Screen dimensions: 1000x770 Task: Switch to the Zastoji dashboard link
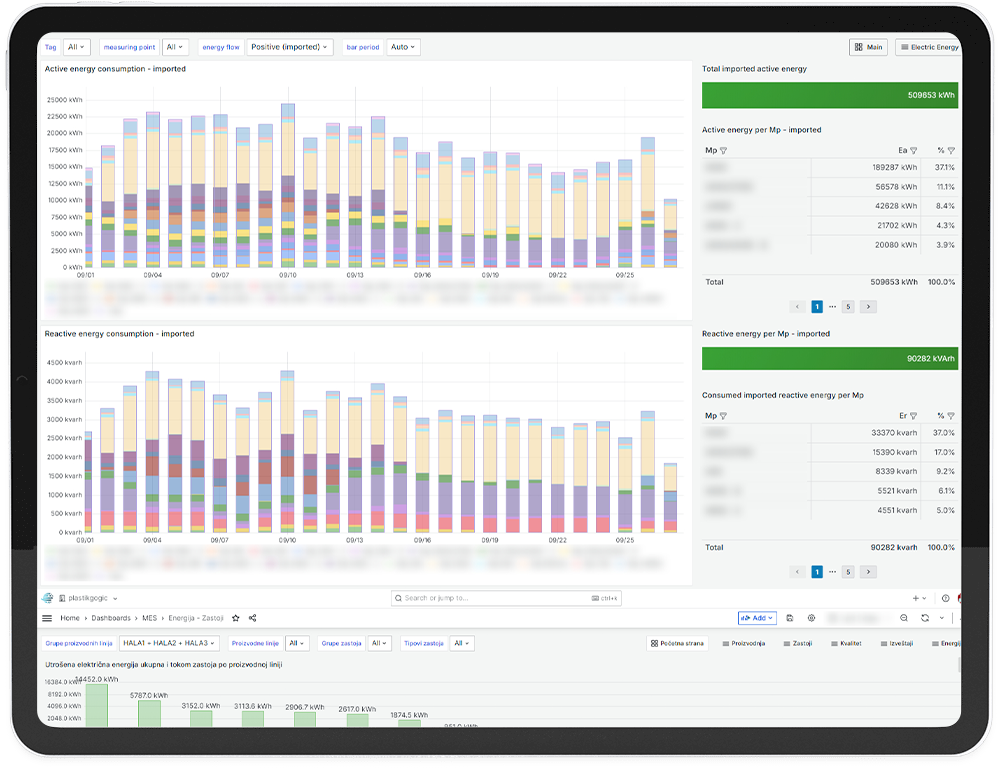tap(797, 643)
